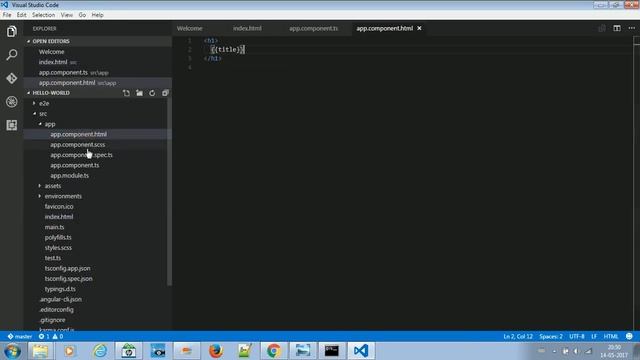The width and height of the screenshot is (640, 360).
Task: Open .editorconfig in the explorer
Action: coord(56,309)
